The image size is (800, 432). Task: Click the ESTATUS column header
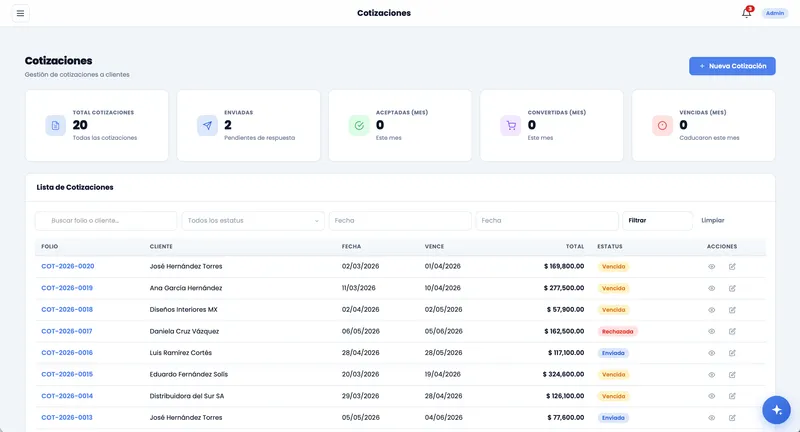point(610,246)
